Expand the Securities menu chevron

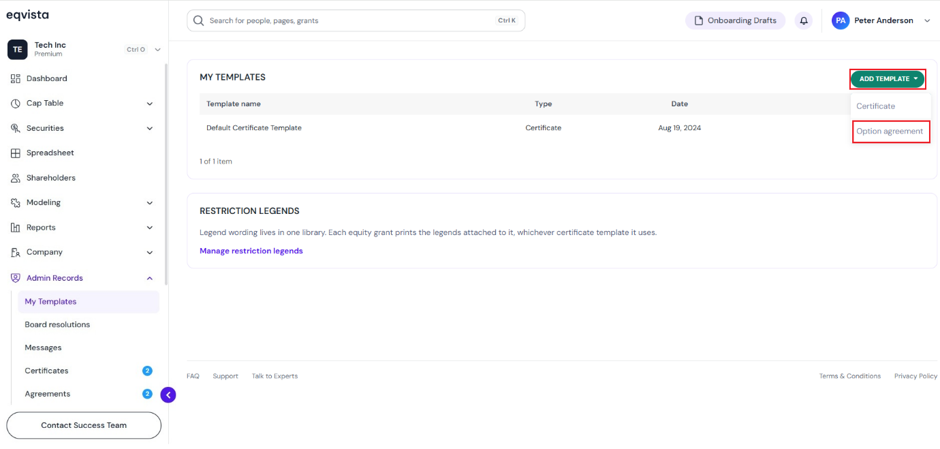150,128
